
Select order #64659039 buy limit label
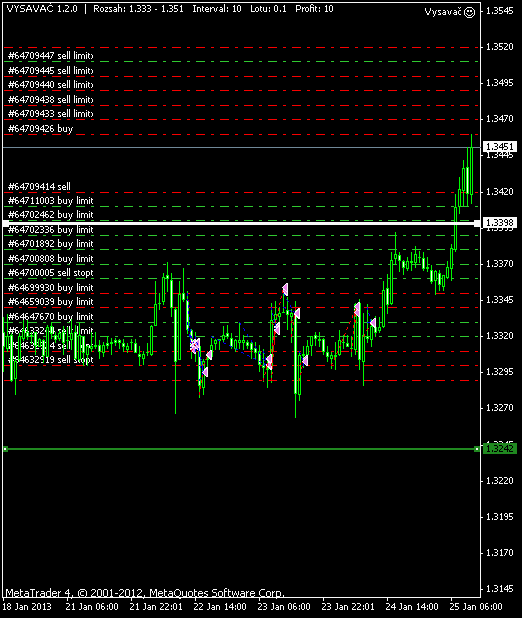(x=50, y=302)
